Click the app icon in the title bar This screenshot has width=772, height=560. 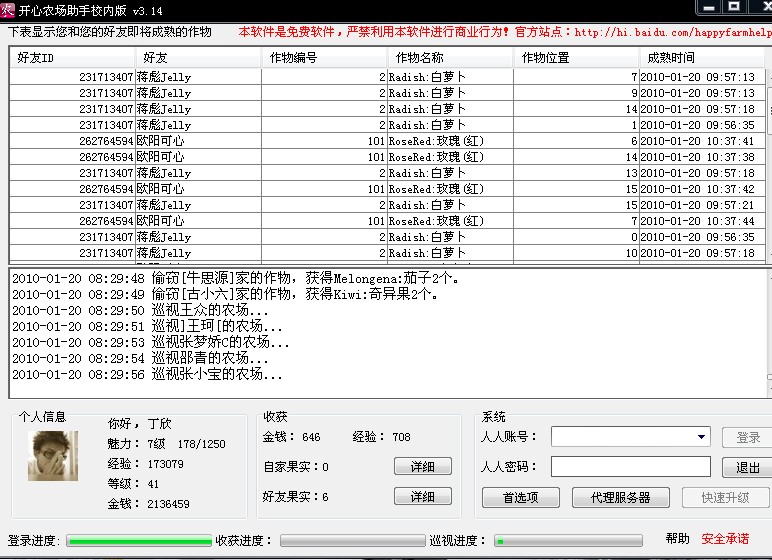[x=9, y=9]
